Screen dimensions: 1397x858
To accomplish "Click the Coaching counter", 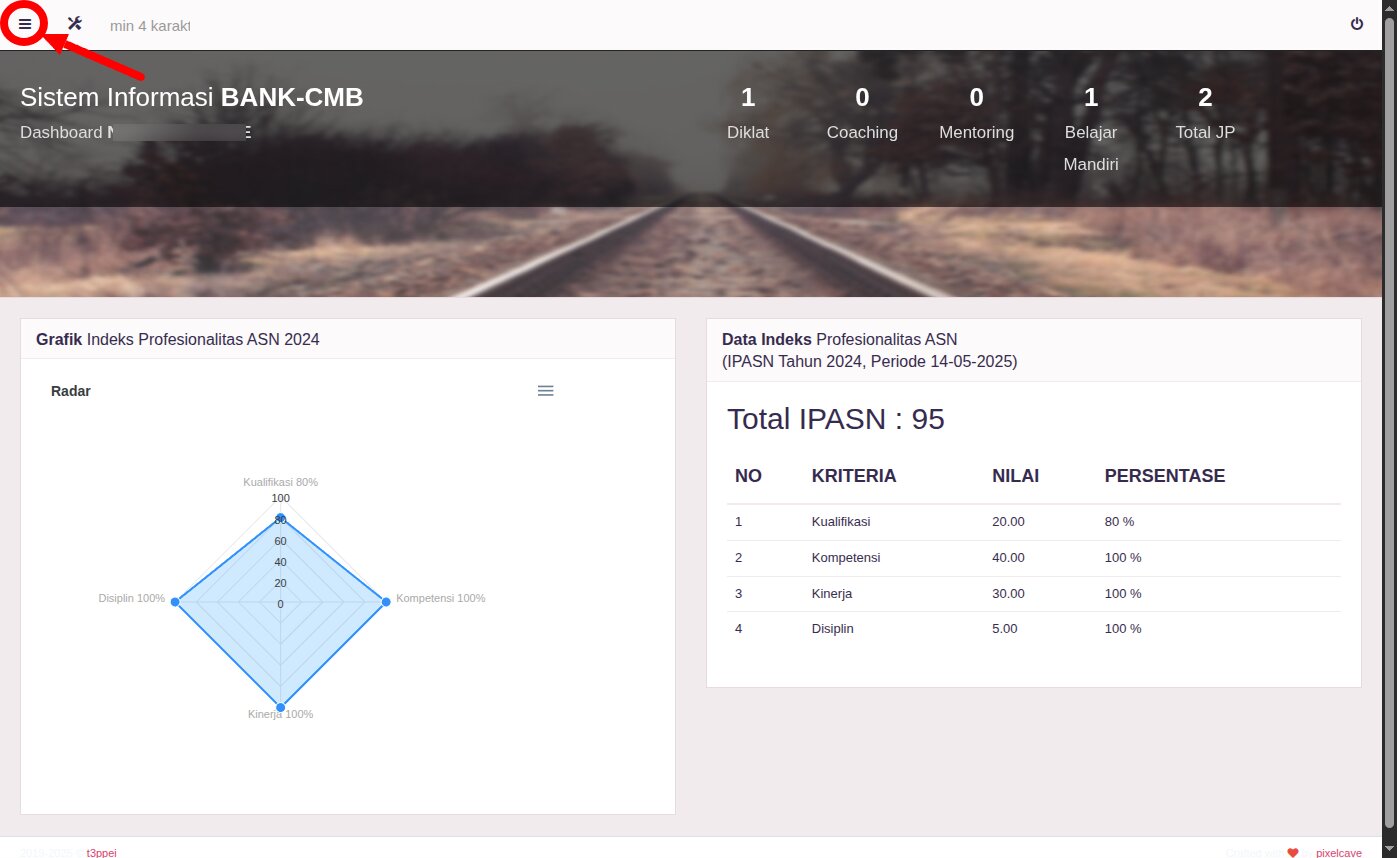I will click(x=862, y=113).
